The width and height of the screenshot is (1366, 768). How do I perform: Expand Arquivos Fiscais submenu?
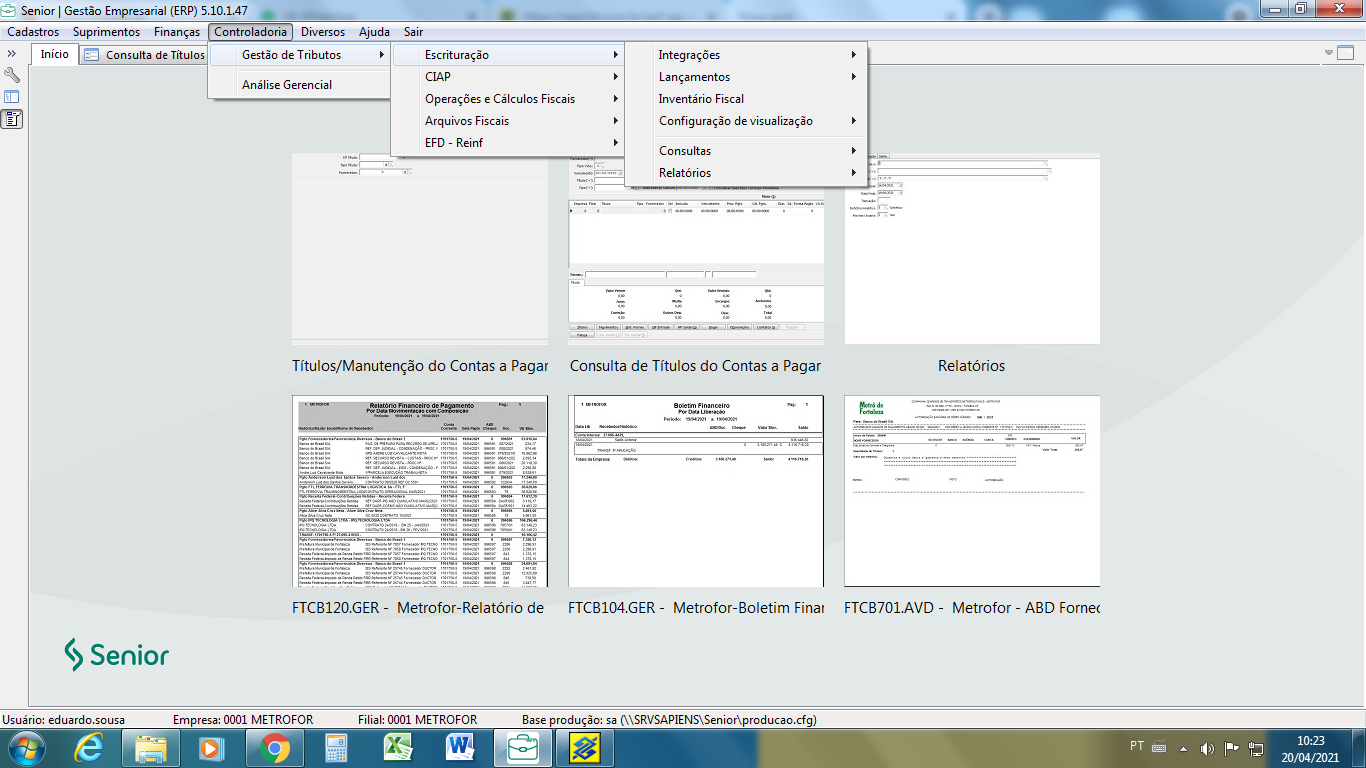508,121
